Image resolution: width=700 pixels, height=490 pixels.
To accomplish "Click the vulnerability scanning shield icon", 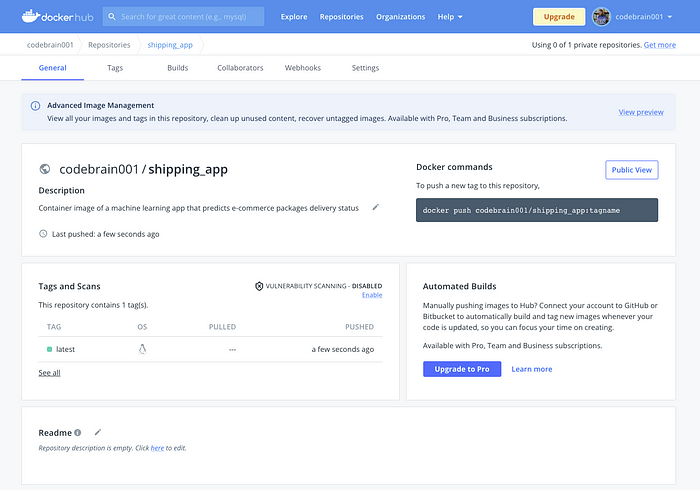I will (259, 286).
